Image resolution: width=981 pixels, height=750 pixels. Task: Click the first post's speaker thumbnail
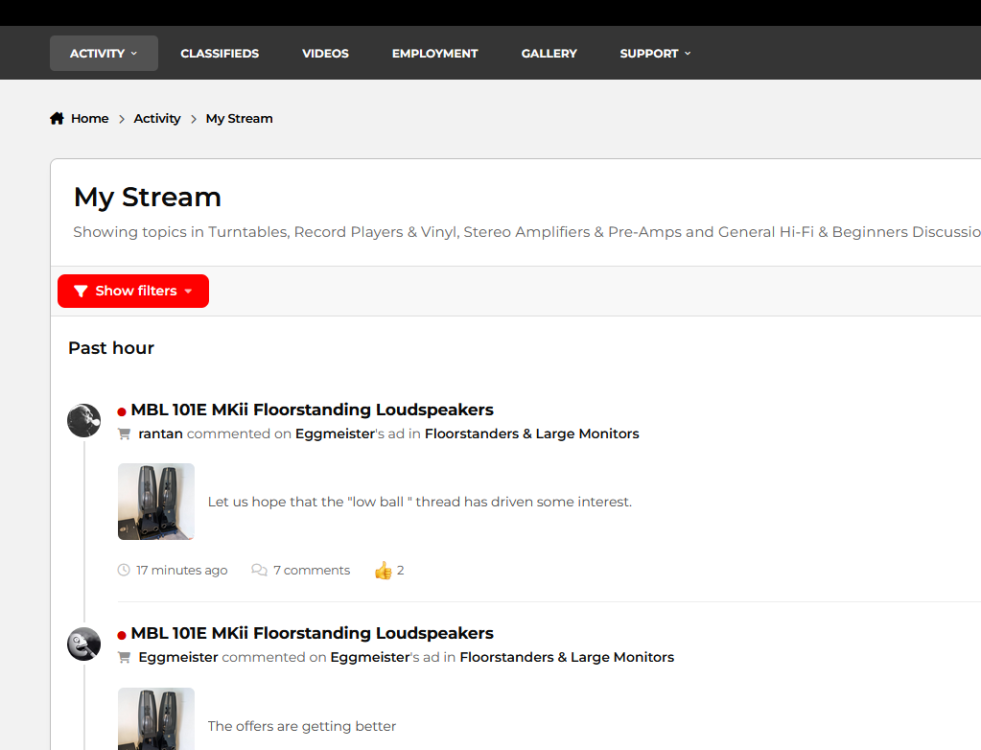click(x=156, y=501)
